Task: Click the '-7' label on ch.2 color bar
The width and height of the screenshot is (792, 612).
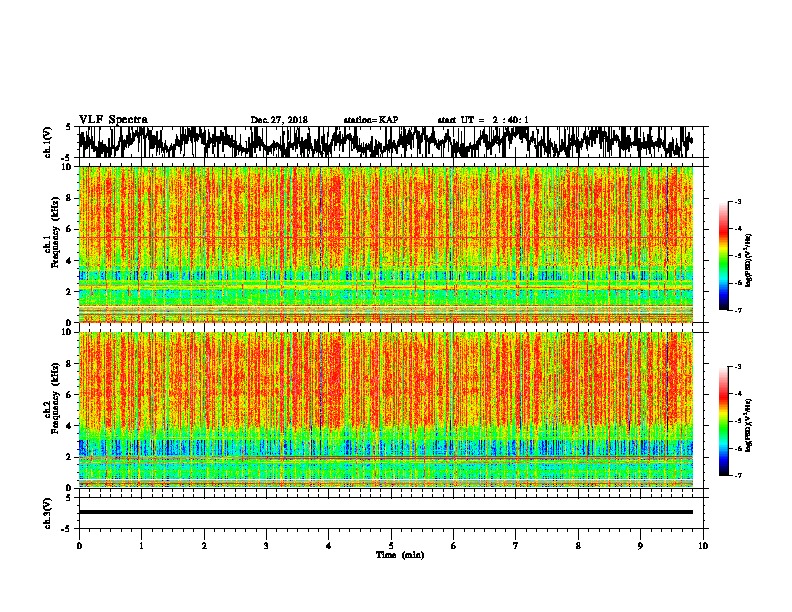Action: coord(737,475)
